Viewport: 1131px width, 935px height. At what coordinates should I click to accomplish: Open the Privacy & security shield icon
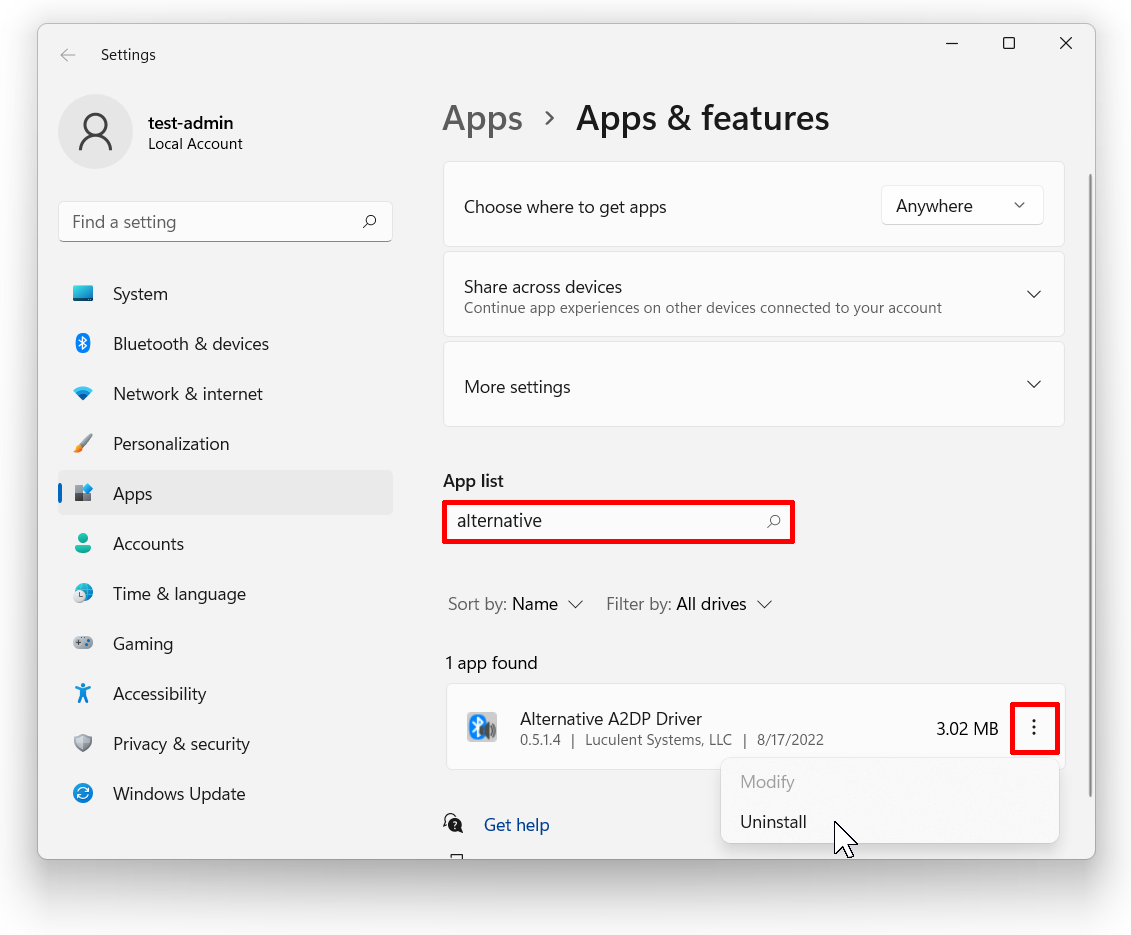click(x=83, y=744)
